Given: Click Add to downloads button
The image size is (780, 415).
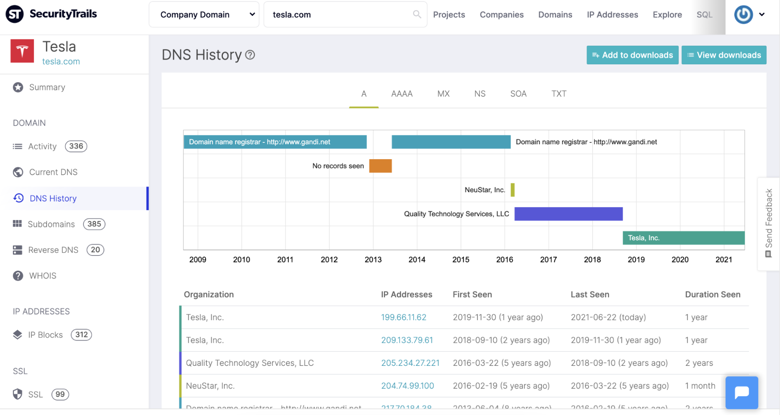Looking at the screenshot, I should point(632,55).
